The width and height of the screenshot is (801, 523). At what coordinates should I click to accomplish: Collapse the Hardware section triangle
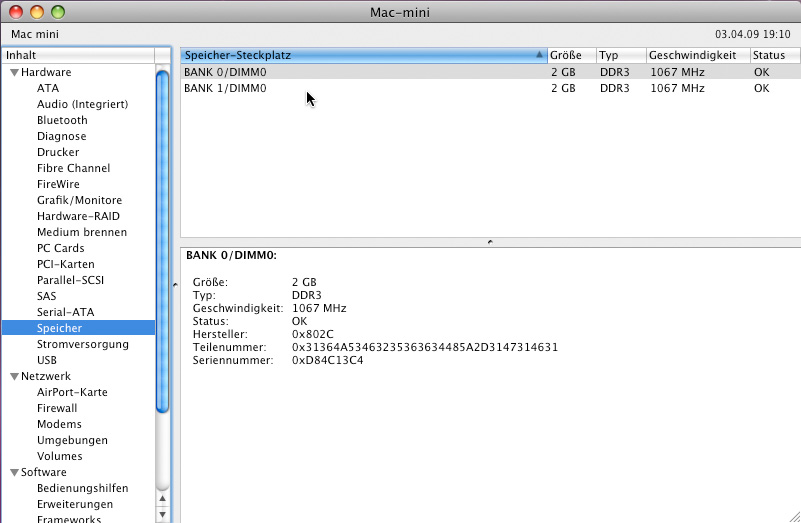point(14,73)
